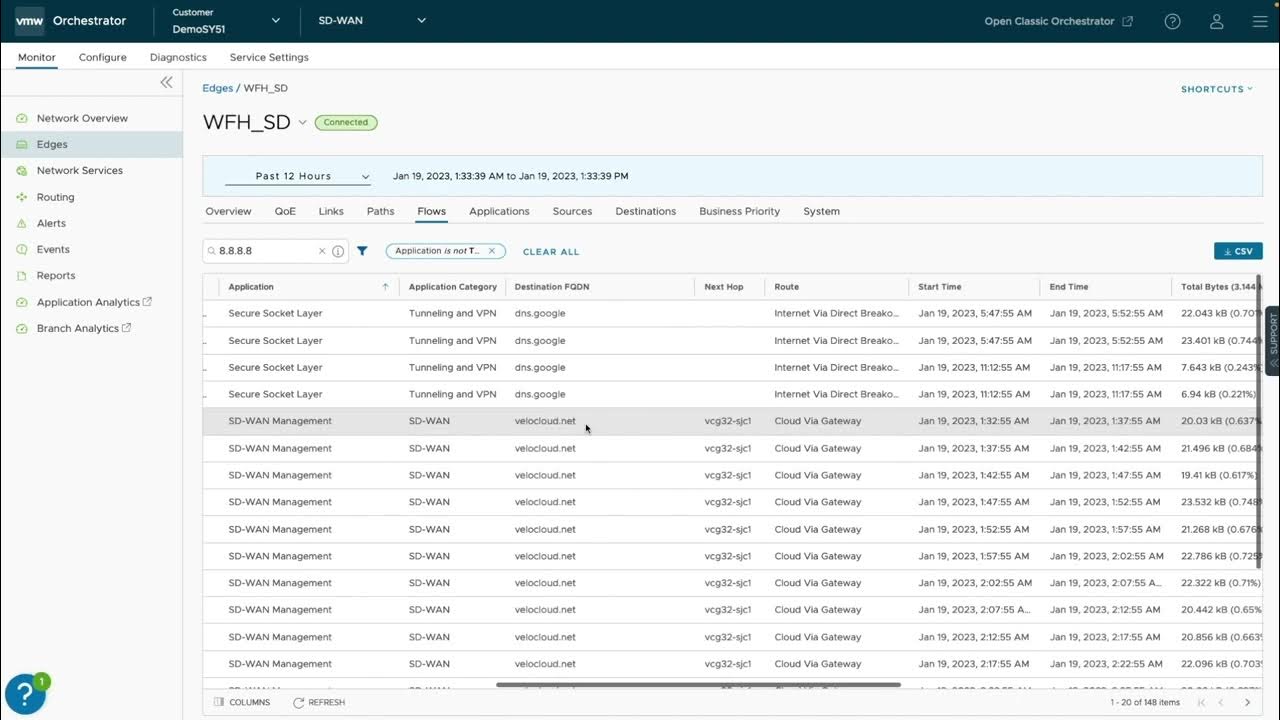Open the System sub-tab
This screenshot has height=720, width=1280.
[821, 211]
